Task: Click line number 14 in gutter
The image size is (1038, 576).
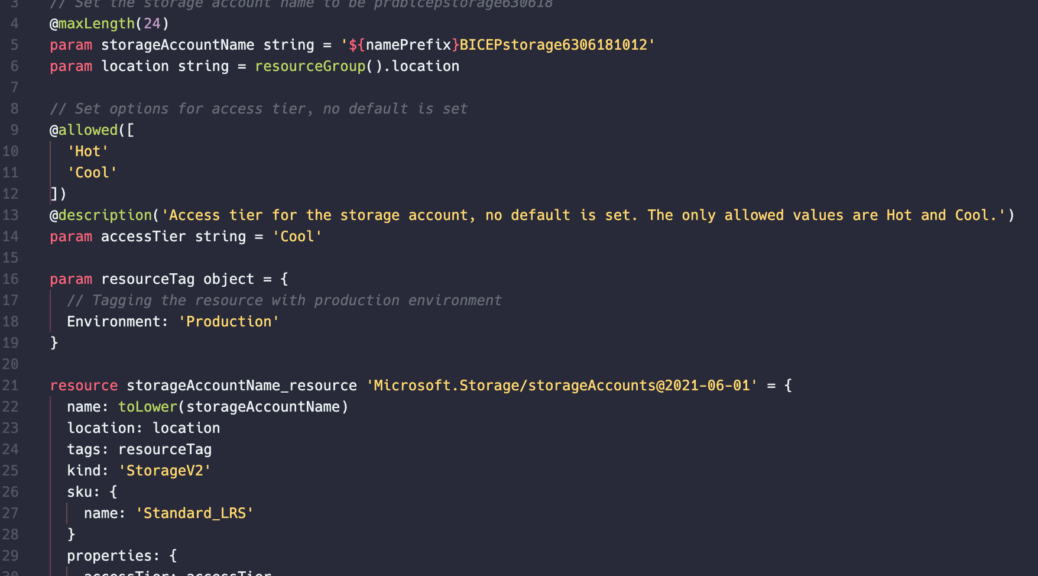Action: [10, 236]
